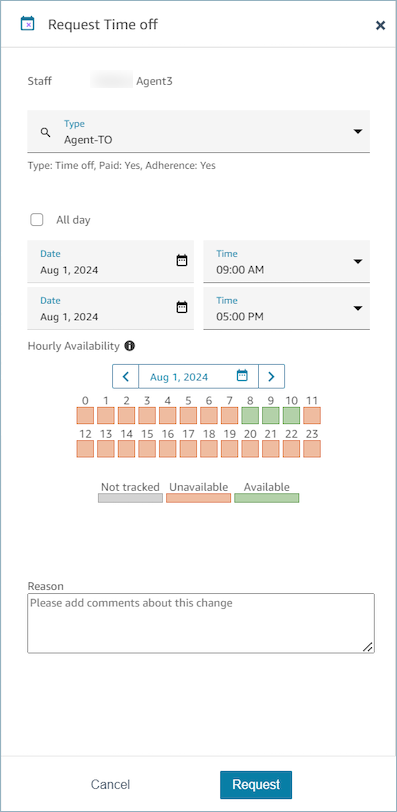Viewport: 397px width, 812px height.
Task: Submit with the Request button
Action: tap(256, 785)
